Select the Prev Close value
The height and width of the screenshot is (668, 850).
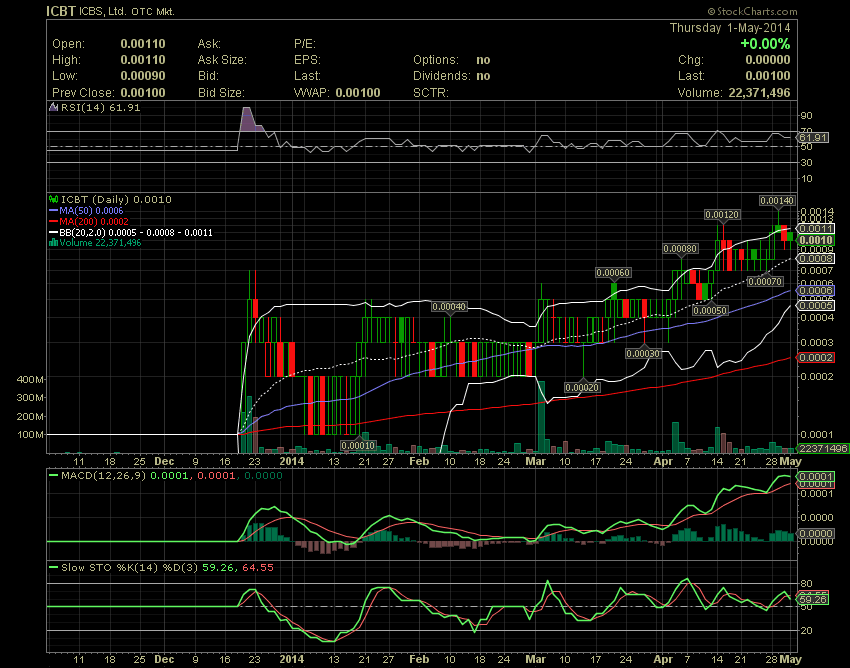143,93
